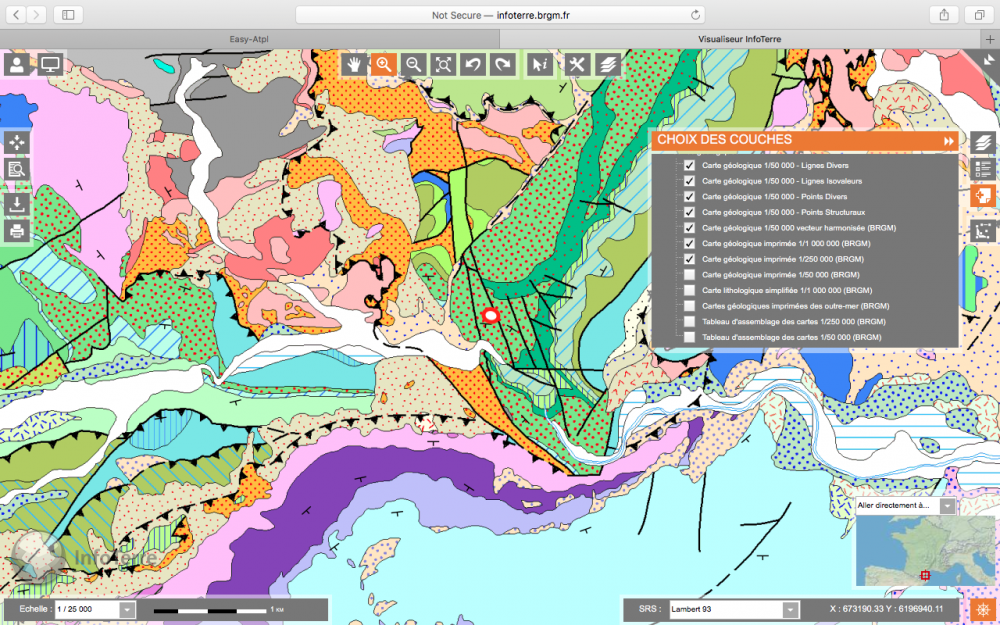Screen dimensions: 1000x625
Task: Zoom to full map extent
Action: point(443,64)
